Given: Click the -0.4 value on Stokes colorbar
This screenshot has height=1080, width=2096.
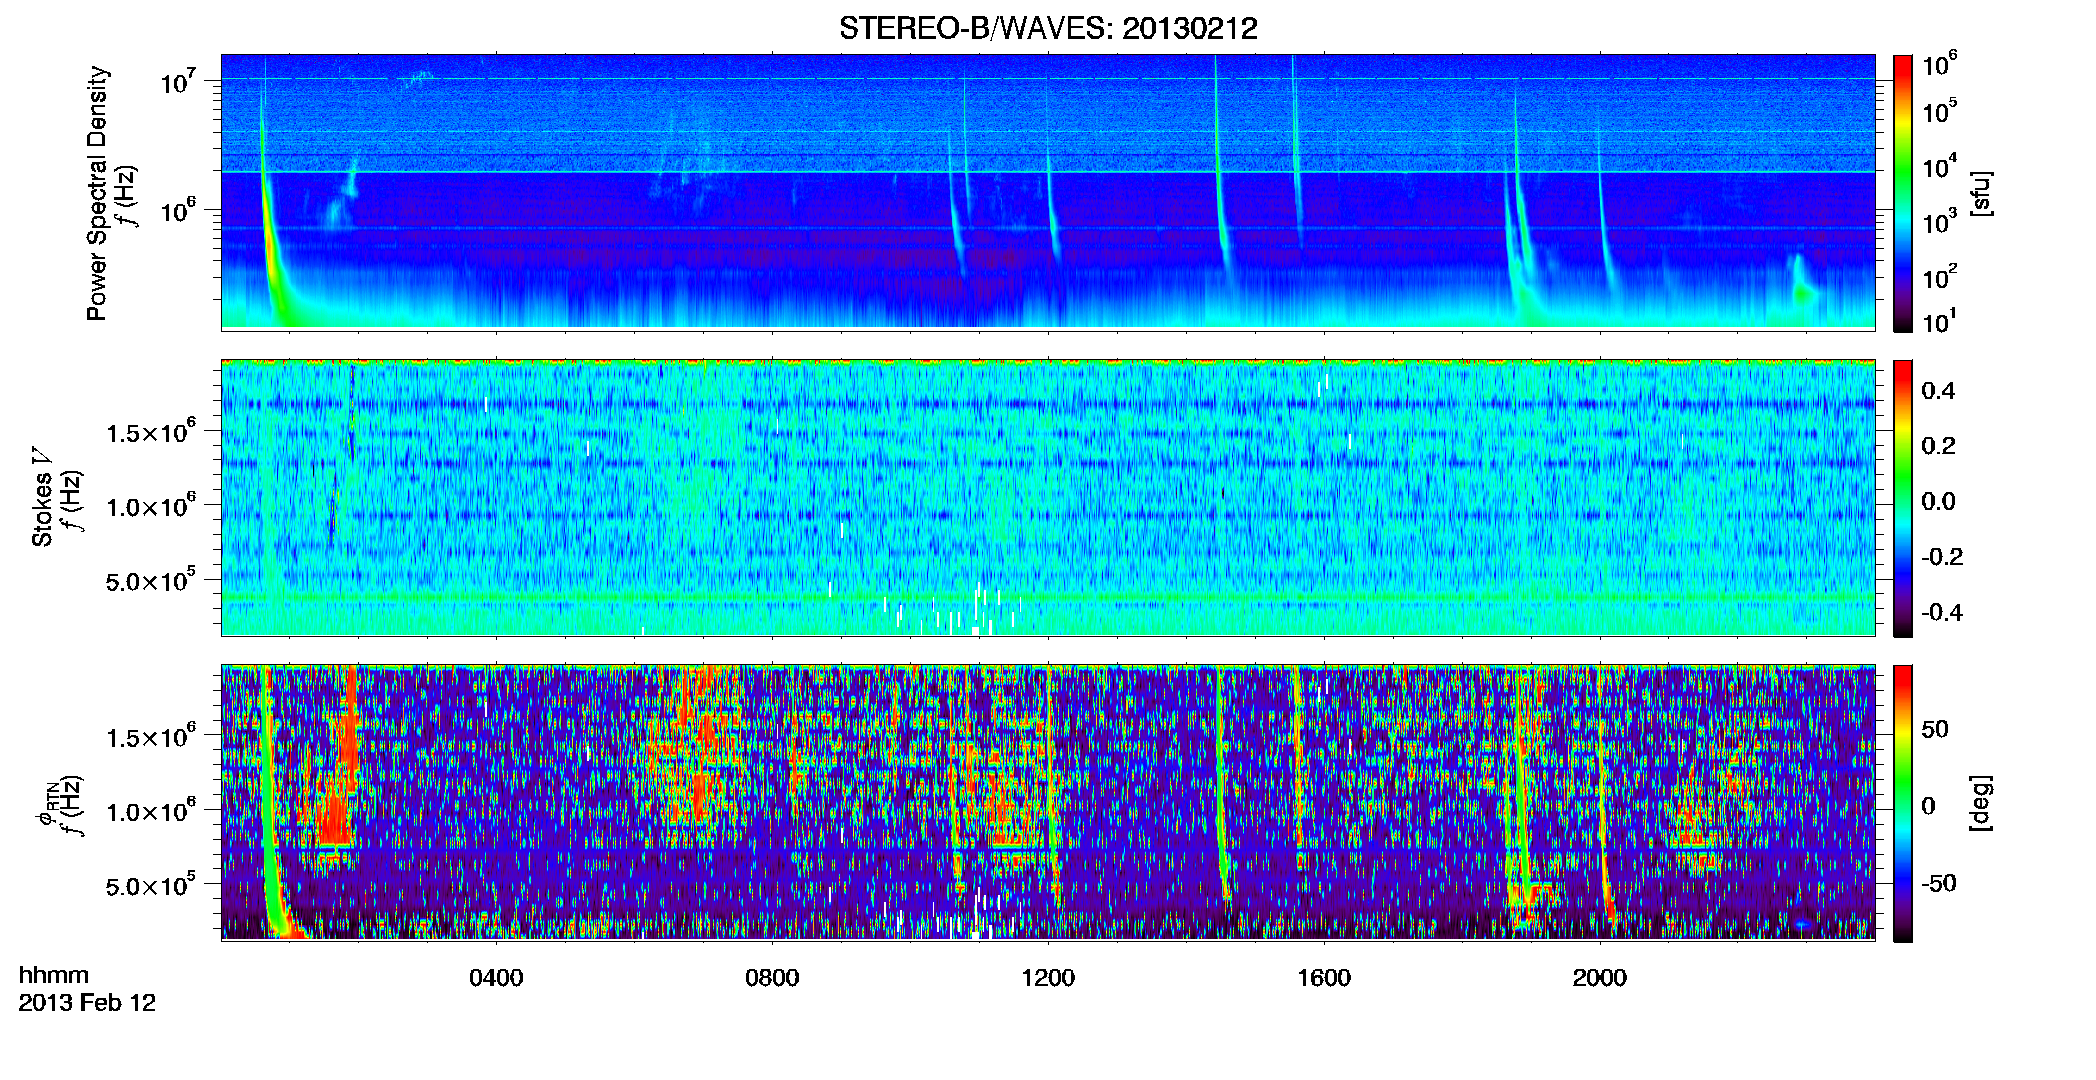Looking at the screenshot, I should pyautogui.click(x=1942, y=613).
